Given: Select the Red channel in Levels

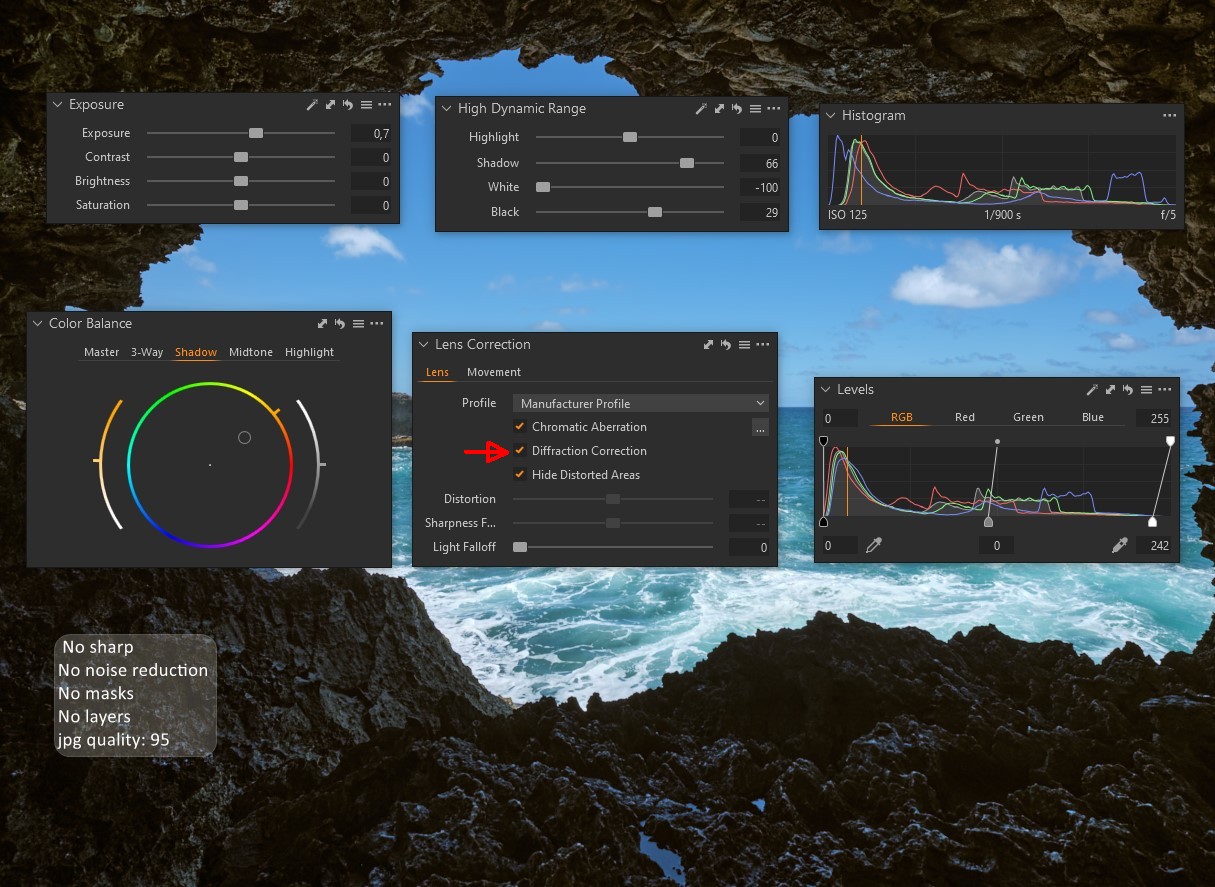Looking at the screenshot, I should [964, 417].
